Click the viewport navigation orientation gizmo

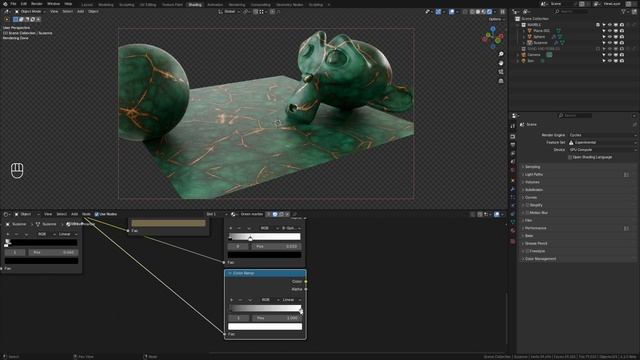click(x=493, y=38)
